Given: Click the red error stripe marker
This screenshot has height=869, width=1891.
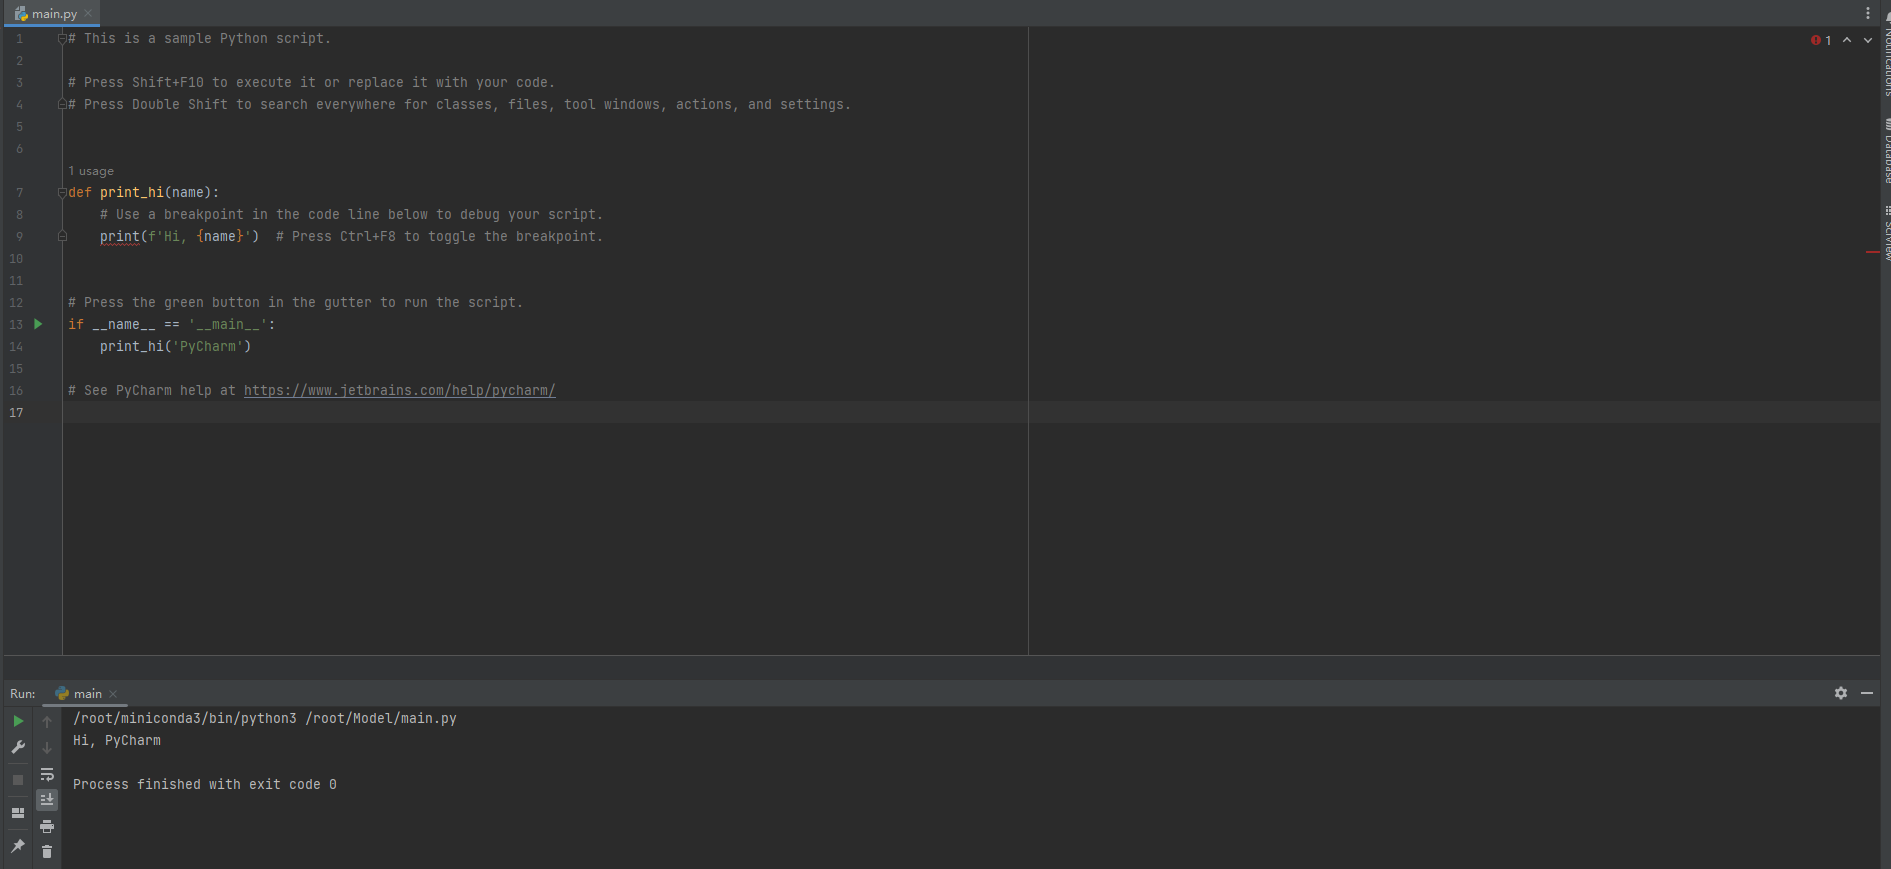Looking at the screenshot, I should (x=1871, y=252).
